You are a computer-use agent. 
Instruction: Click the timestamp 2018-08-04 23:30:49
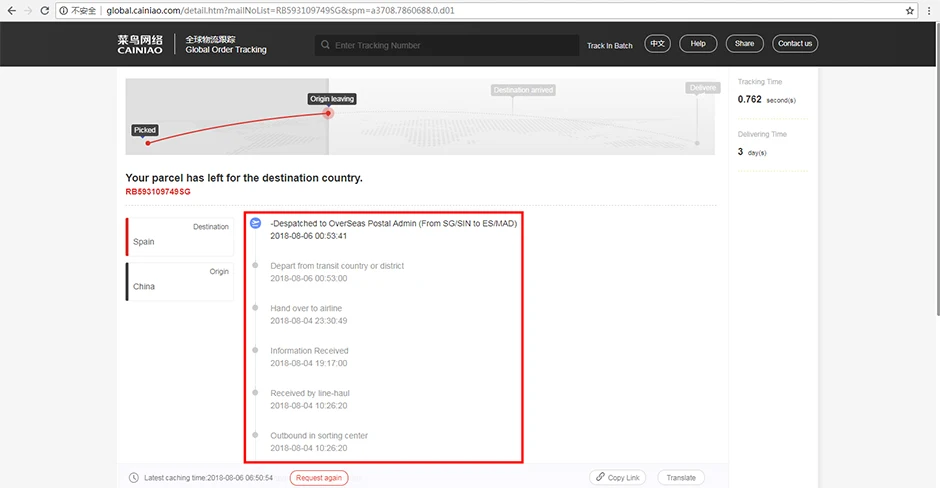click(308, 321)
